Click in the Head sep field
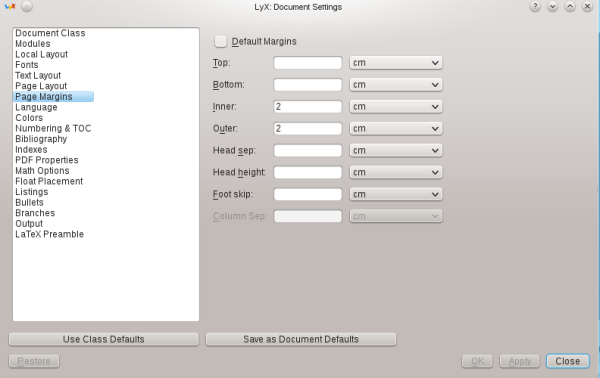This screenshot has width=600, height=378. [x=308, y=150]
